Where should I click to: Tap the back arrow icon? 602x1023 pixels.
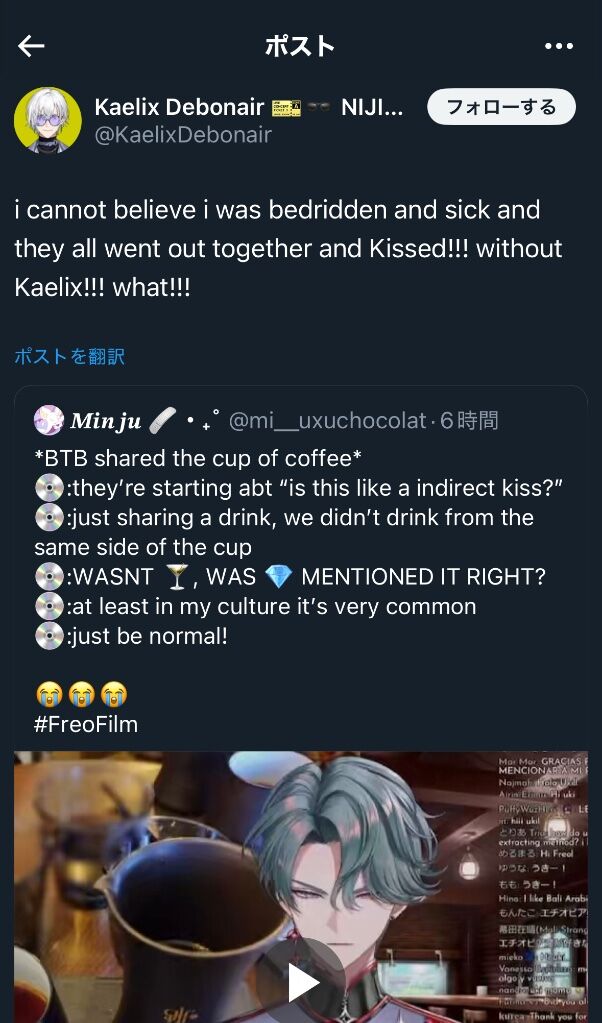pos(31,46)
